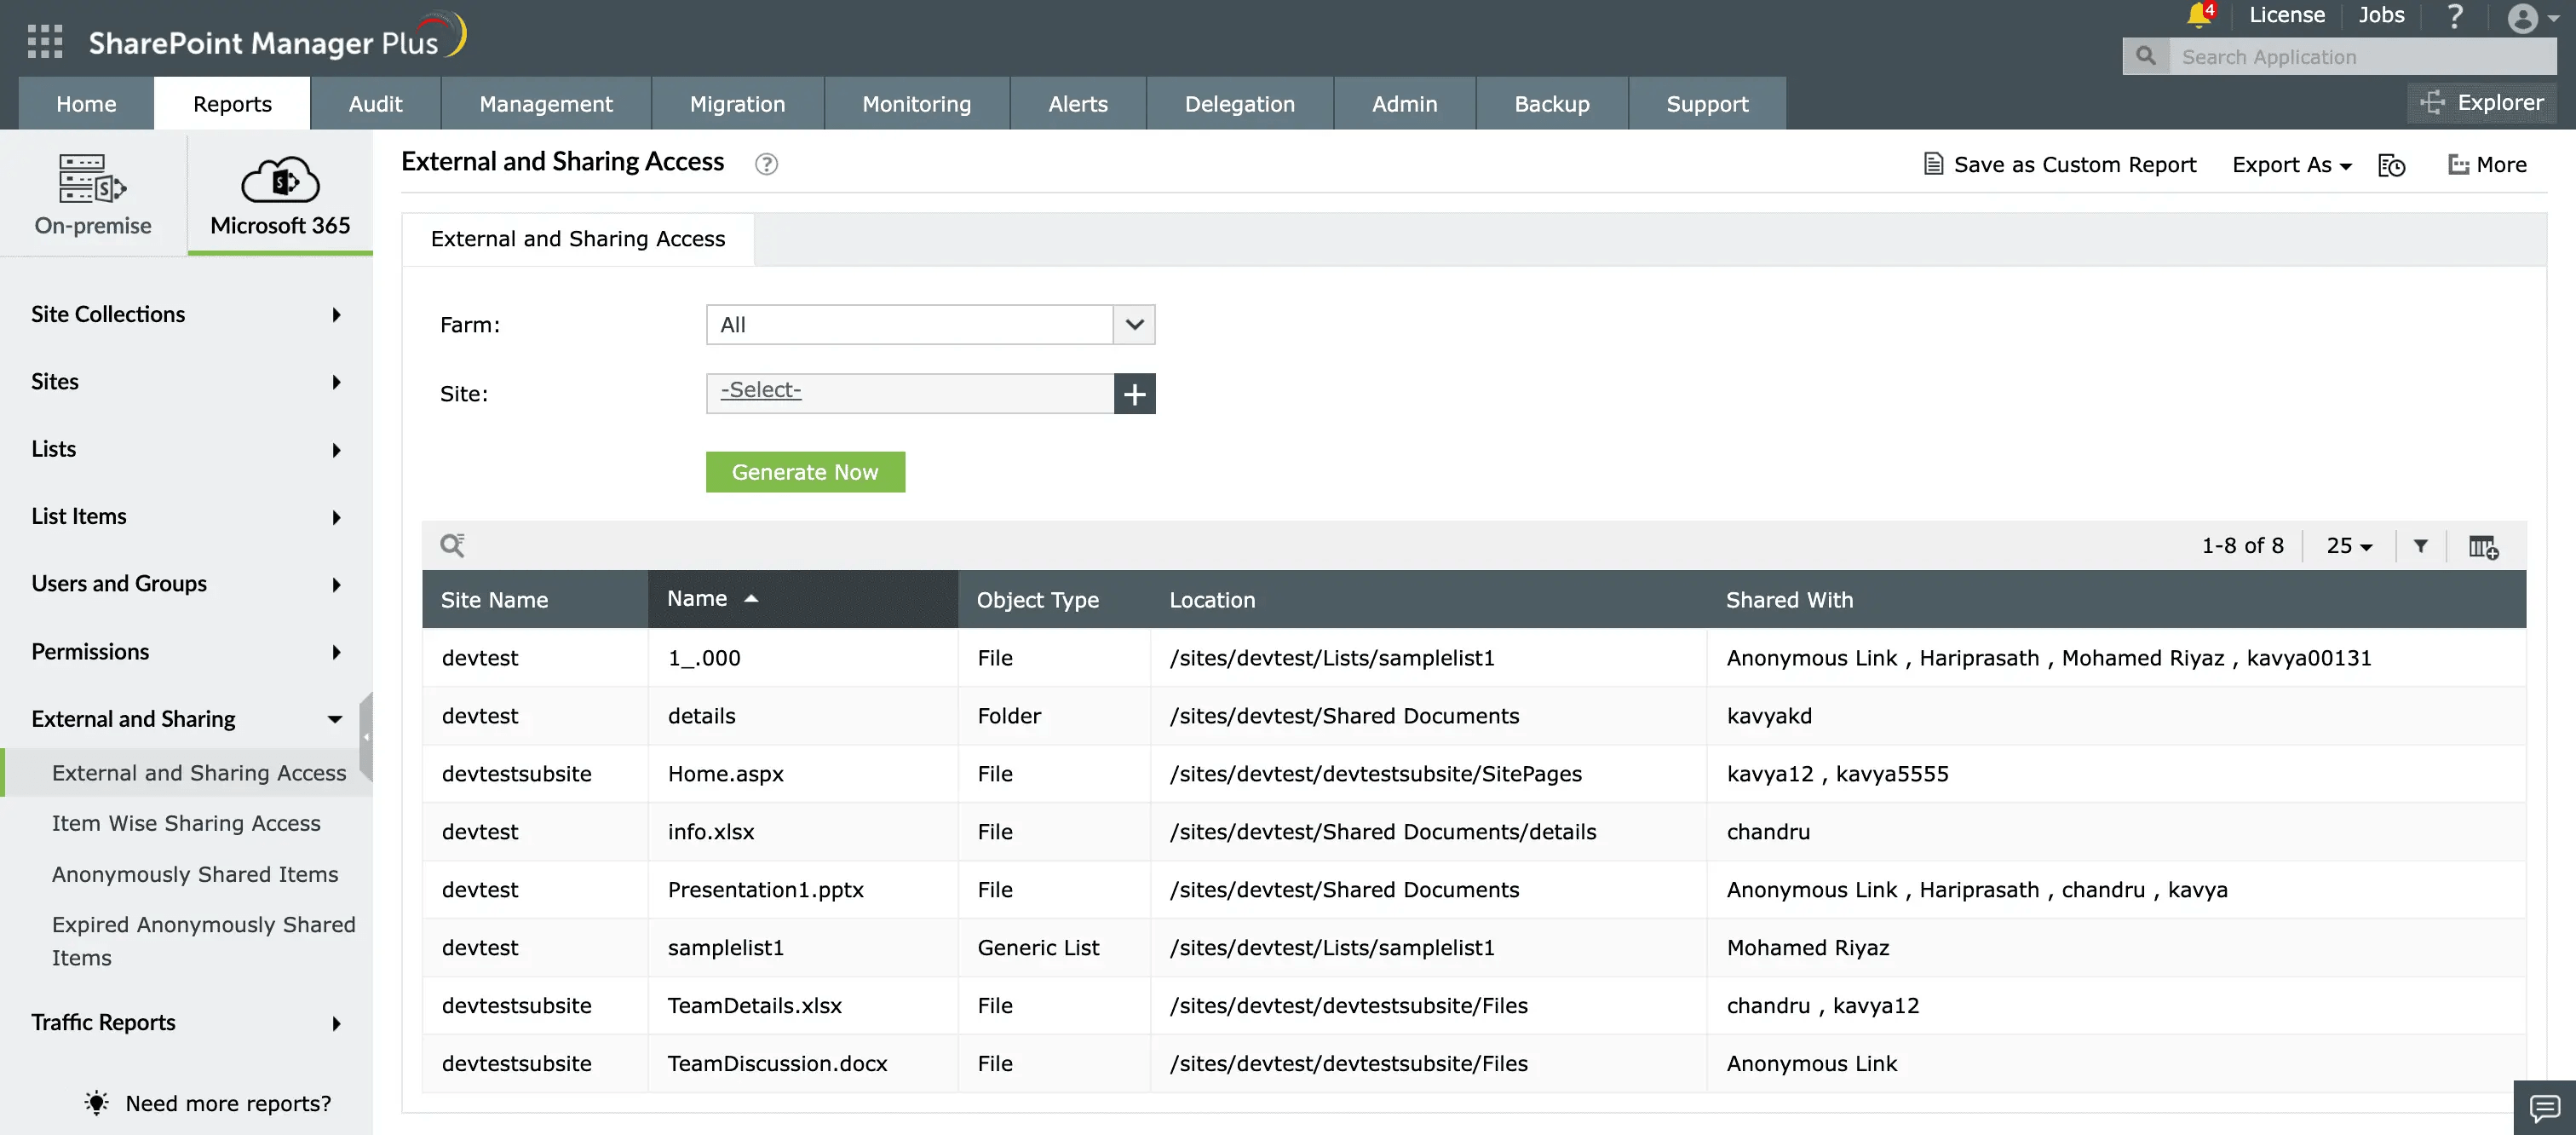Collapse the External and Sharing section
Viewport: 2576px width, 1135px height.
[x=186, y=719]
